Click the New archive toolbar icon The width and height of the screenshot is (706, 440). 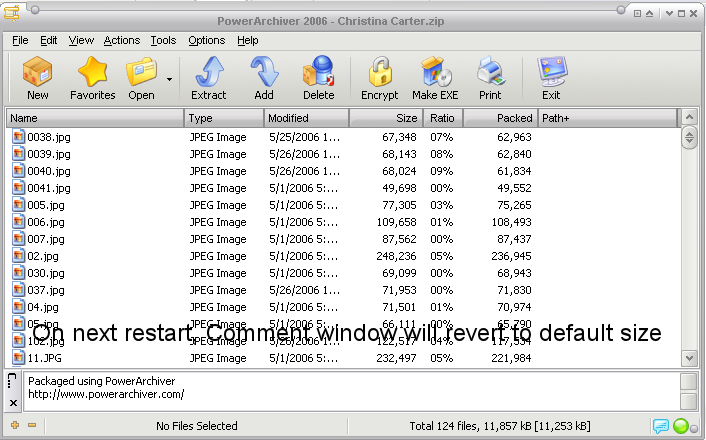[x=37, y=71]
